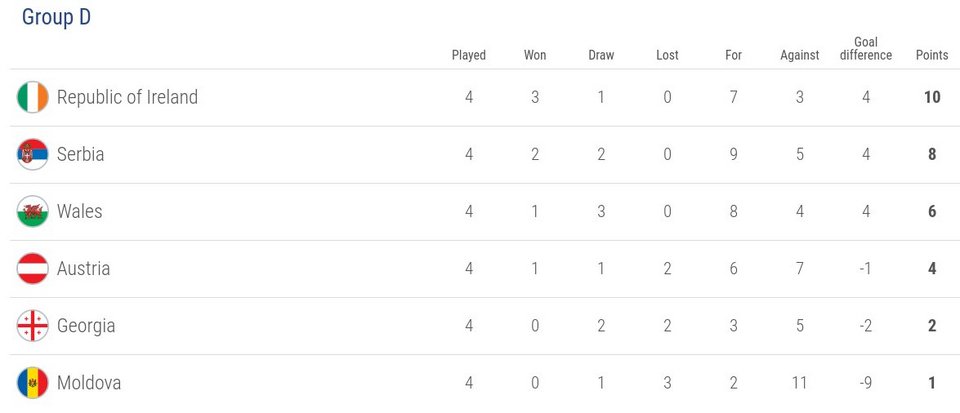The height and width of the screenshot is (413, 960).
Task: Click the Serbia flag icon
Action: tap(32, 154)
